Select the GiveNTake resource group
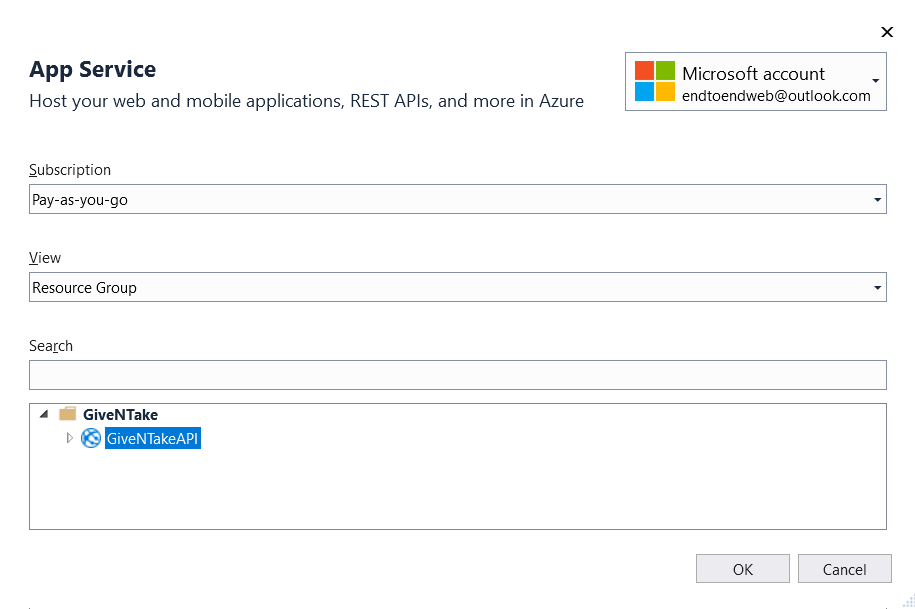The image size is (915, 609). coord(120,415)
